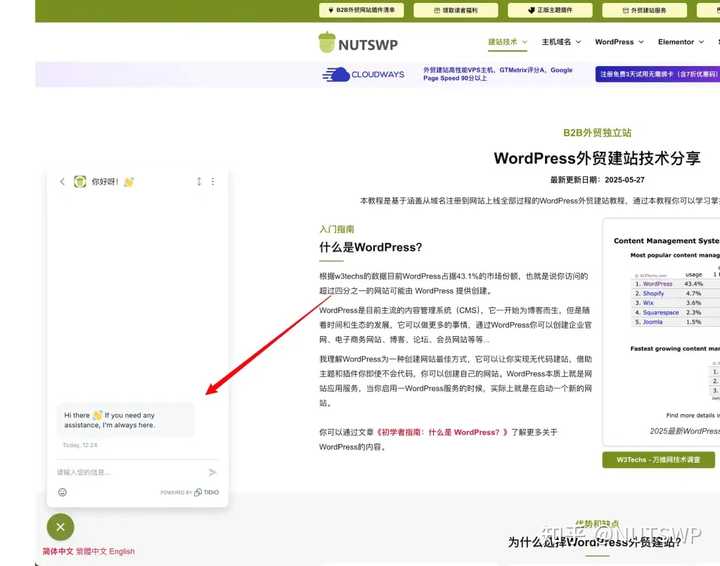The width and height of the screenshot is (720, 566).
Task: Expand the 主机域名 dropdown menu
Action: (561, 42)
